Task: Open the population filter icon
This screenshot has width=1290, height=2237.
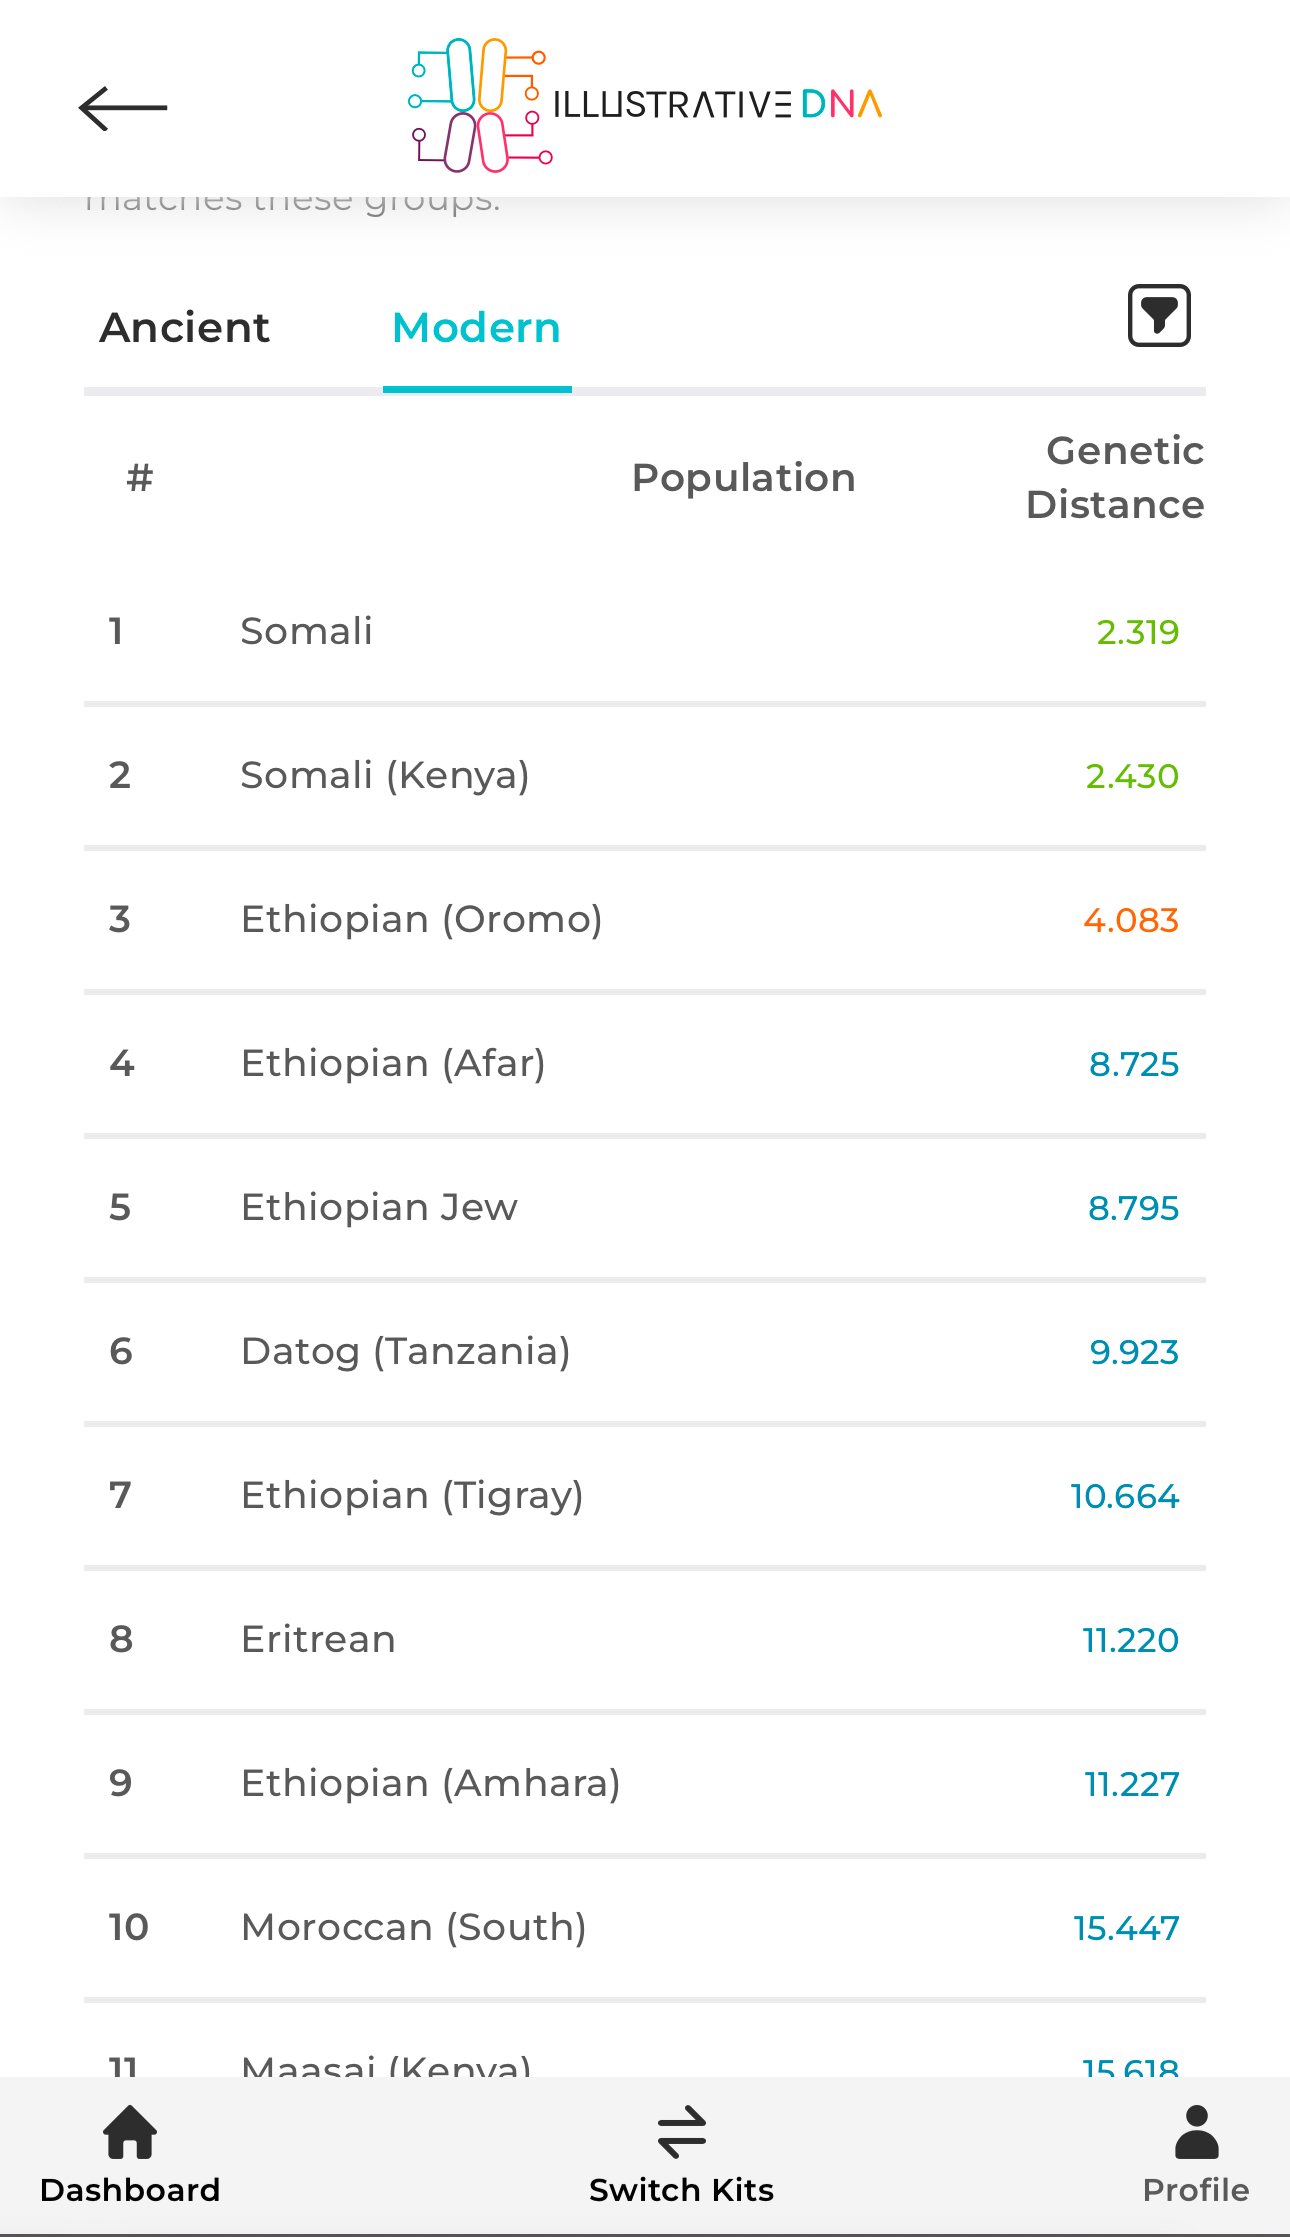Action: coord(1159,315)
